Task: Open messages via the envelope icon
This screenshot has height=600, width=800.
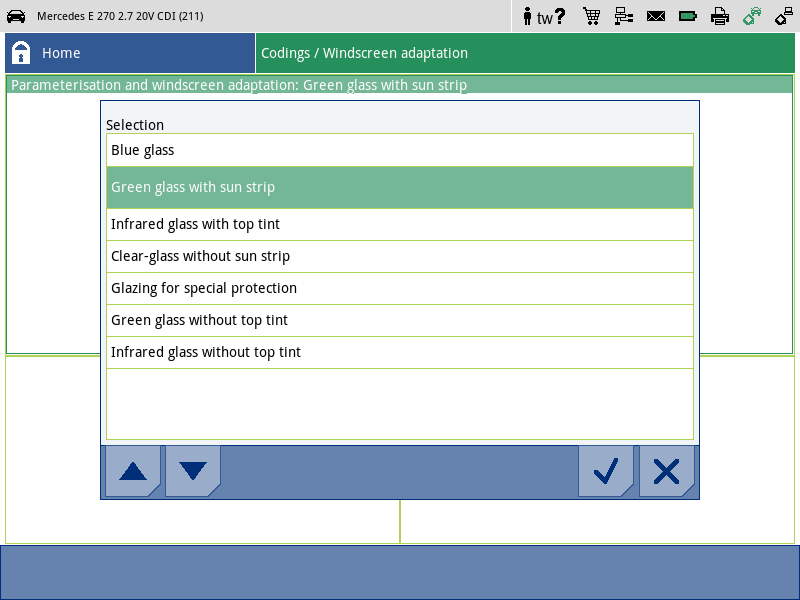Action: click(656, 16)
